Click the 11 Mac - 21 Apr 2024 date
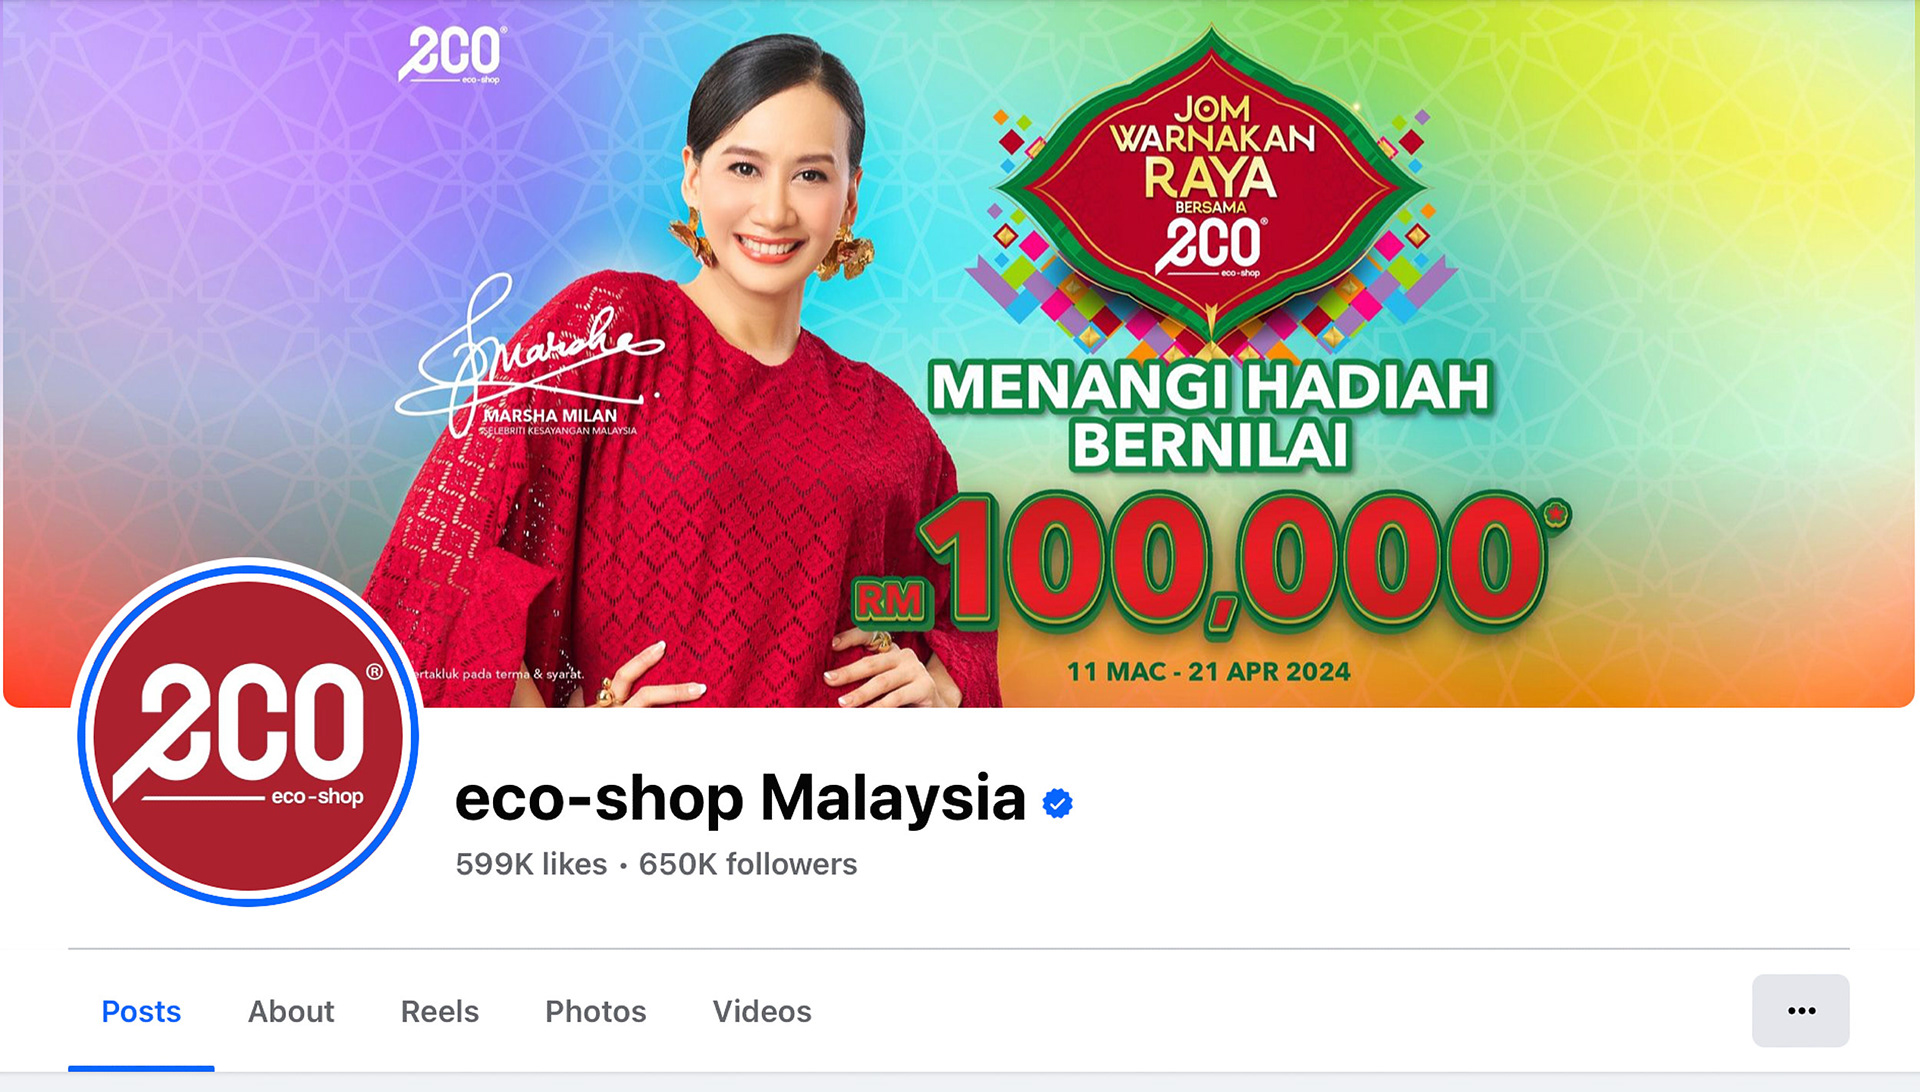 pyautogui.click(x=1208, y=672)
